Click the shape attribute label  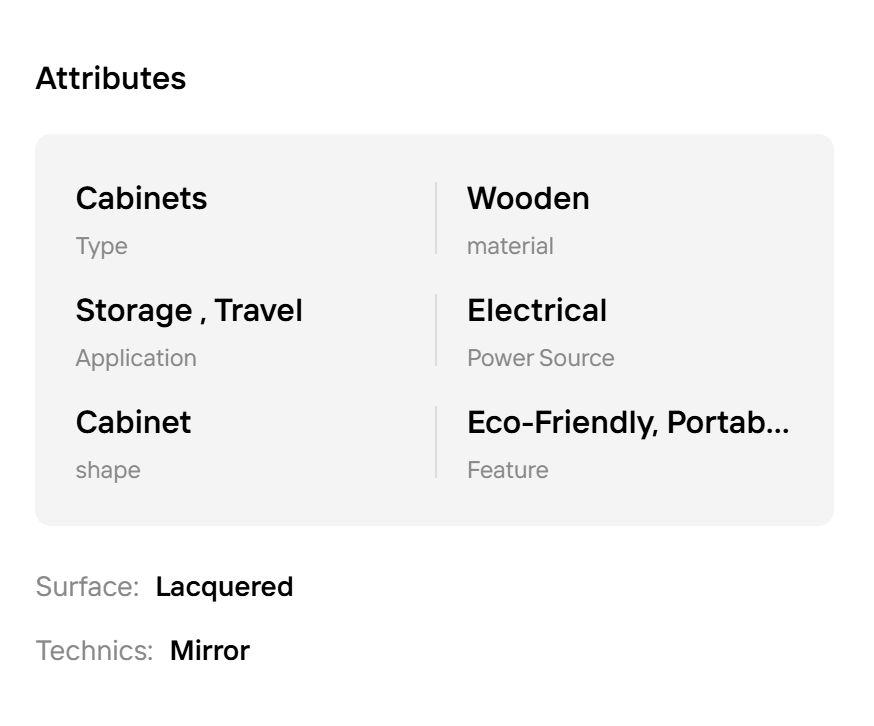(108, 470)
